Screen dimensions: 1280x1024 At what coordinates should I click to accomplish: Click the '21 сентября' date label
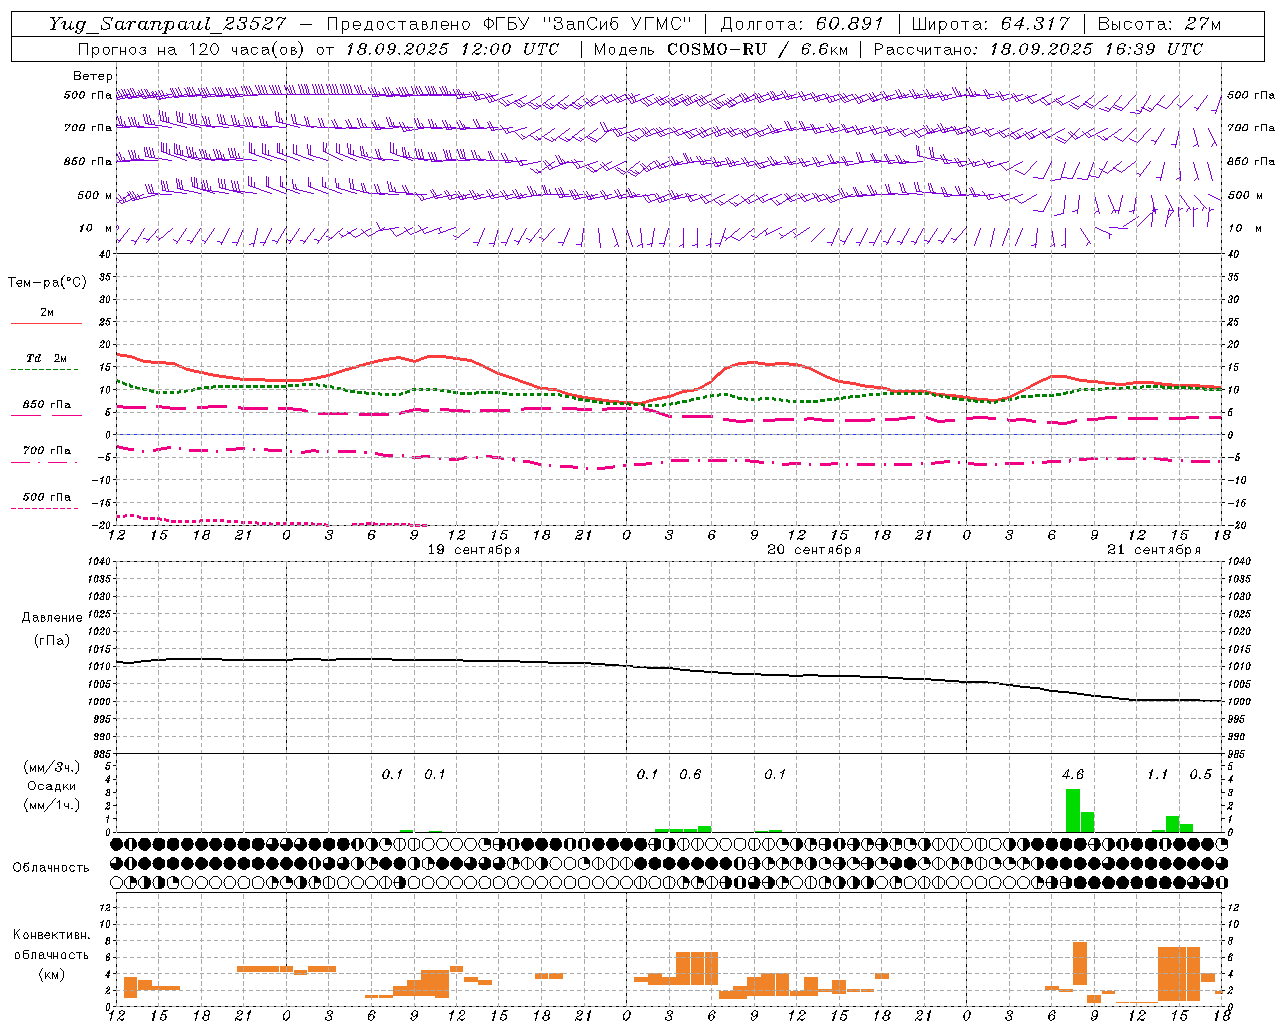(x=1154, y=550)
